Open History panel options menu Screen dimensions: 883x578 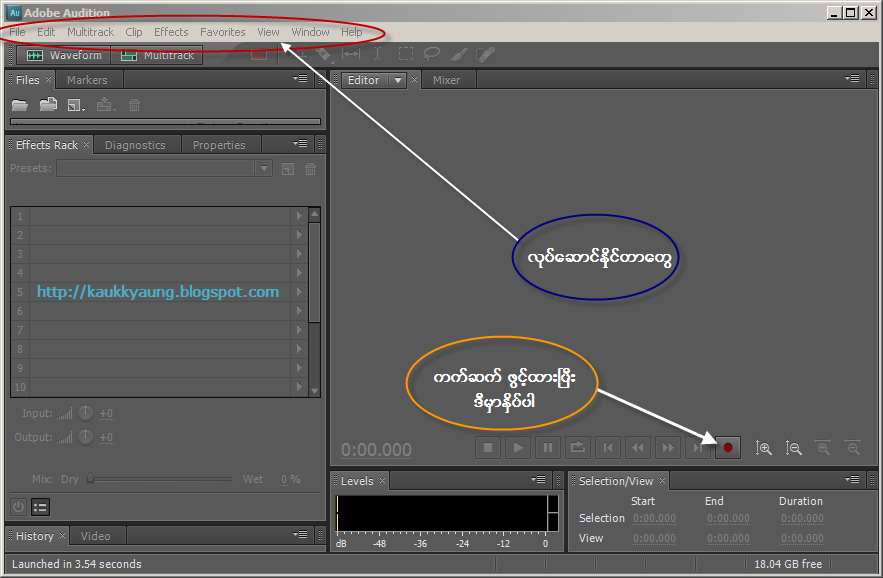point(300,534)
